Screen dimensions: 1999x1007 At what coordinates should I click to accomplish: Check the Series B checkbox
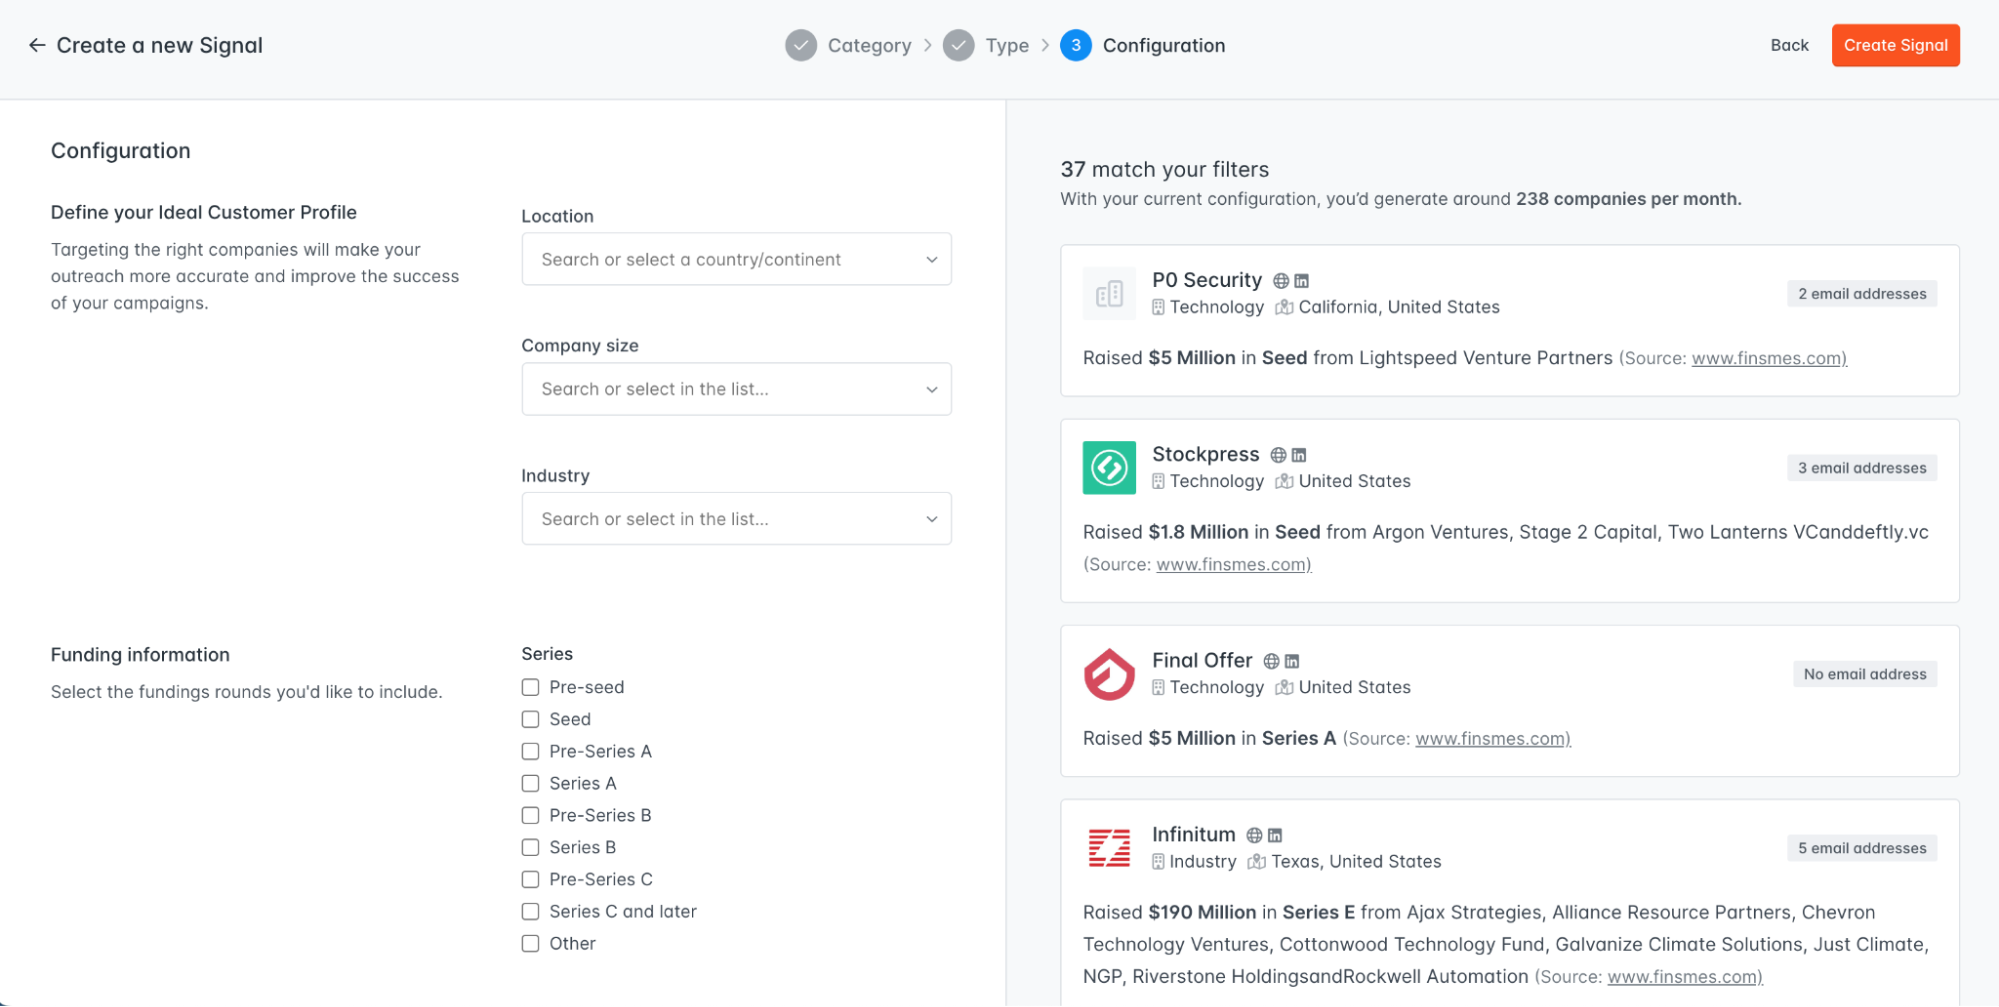[530, 847]
